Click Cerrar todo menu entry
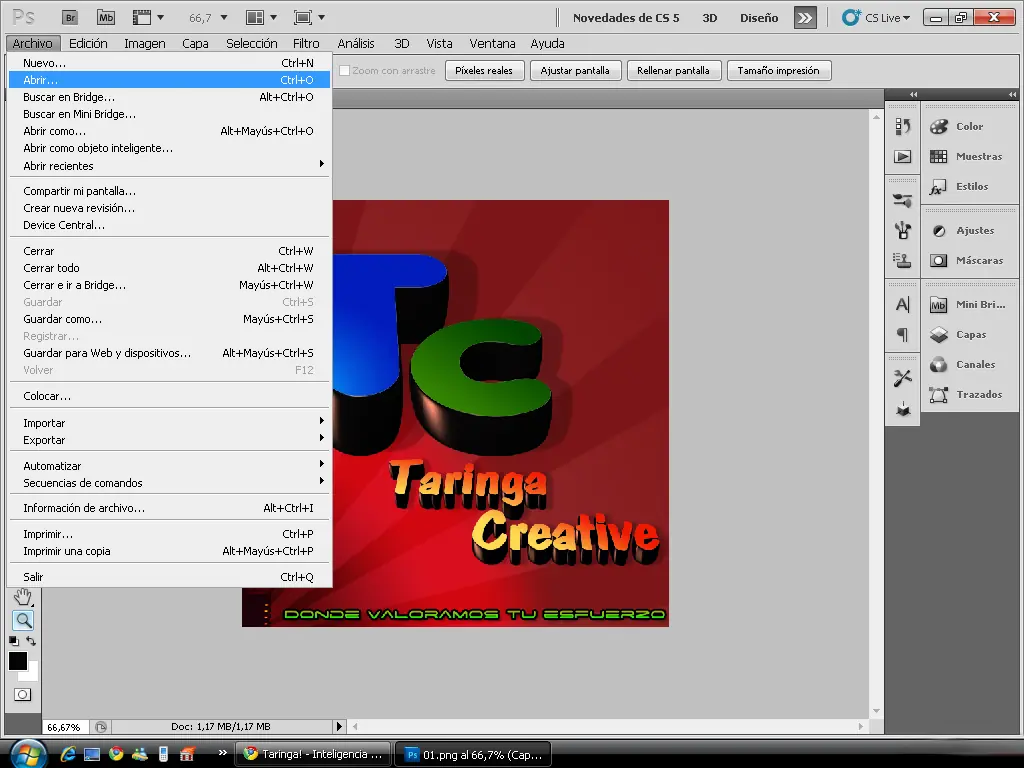Screen dimensions: 1024x768 click(169, 268)
